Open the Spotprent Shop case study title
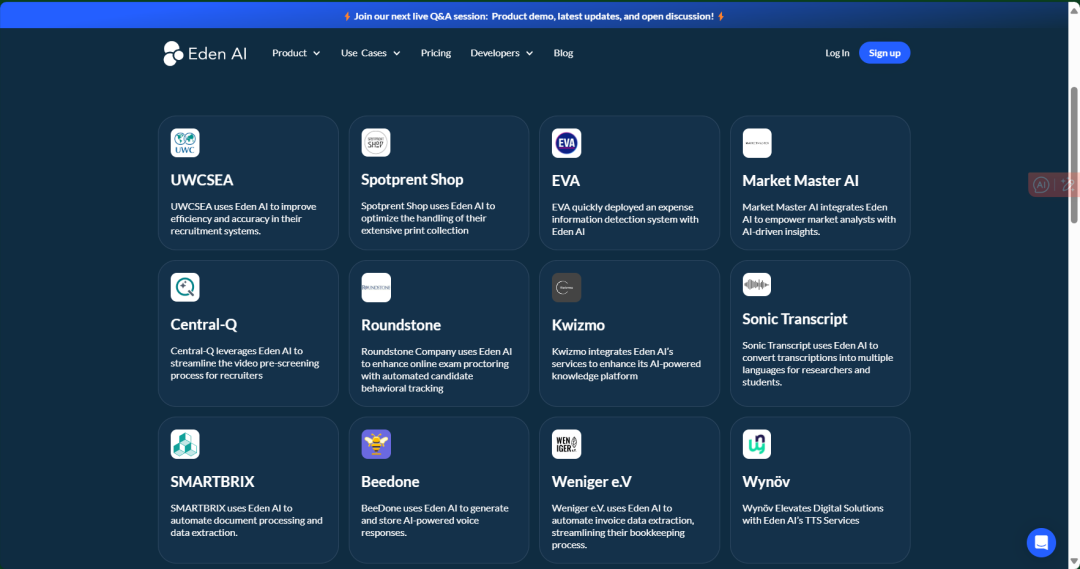This screenshot has width=1080, height=569. (x=412, y=180)
